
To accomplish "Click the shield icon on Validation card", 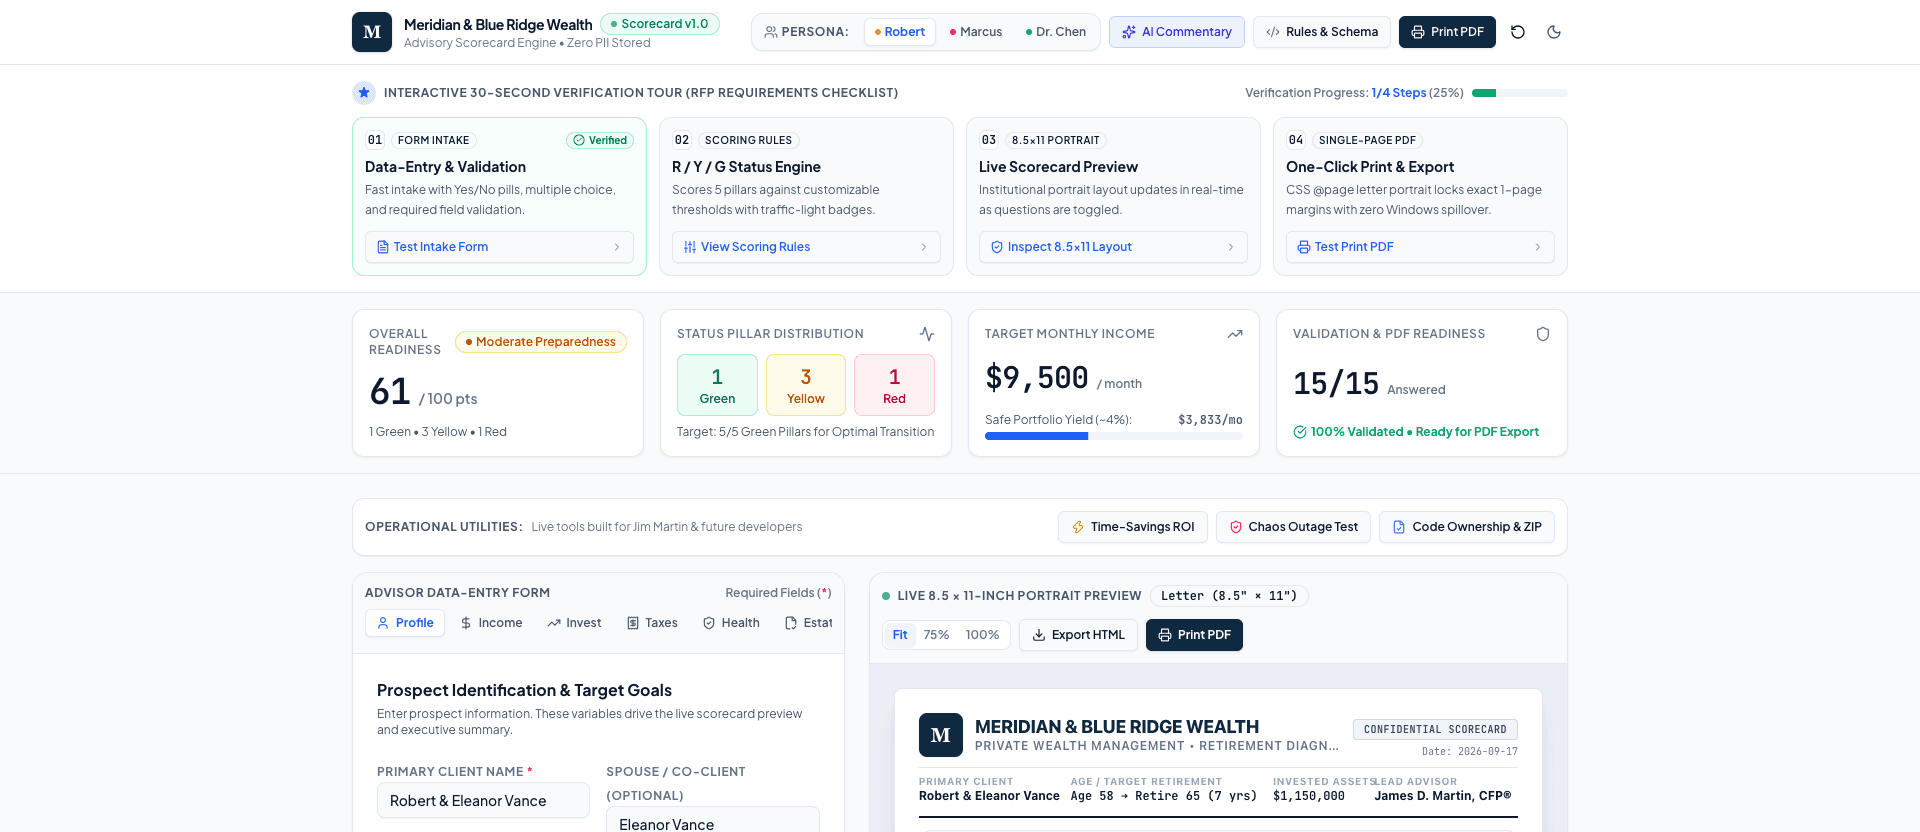I will click(1543, 334).
